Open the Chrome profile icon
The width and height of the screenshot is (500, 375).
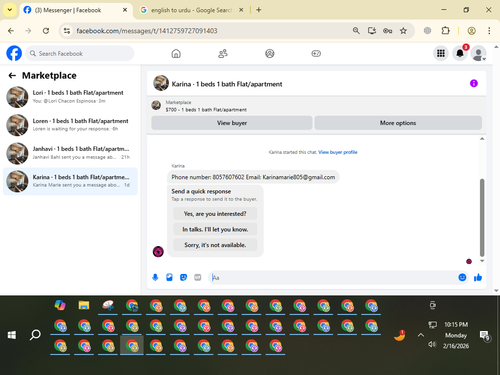(x=471, y=31)
